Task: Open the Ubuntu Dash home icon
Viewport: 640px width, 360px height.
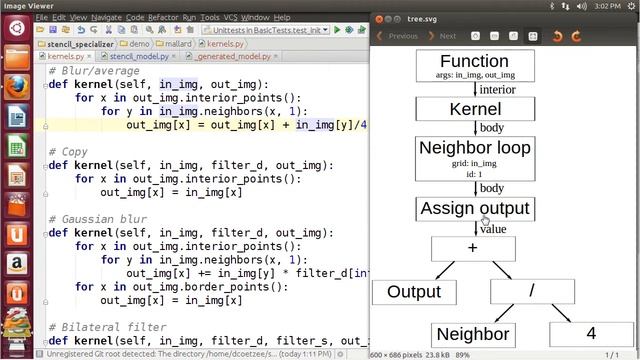Action: coord(17,29)
